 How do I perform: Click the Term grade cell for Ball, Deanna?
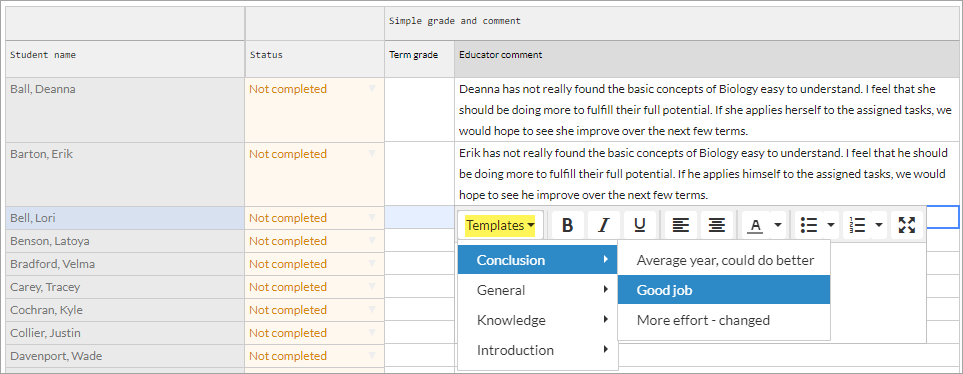(x=419, y=110)
